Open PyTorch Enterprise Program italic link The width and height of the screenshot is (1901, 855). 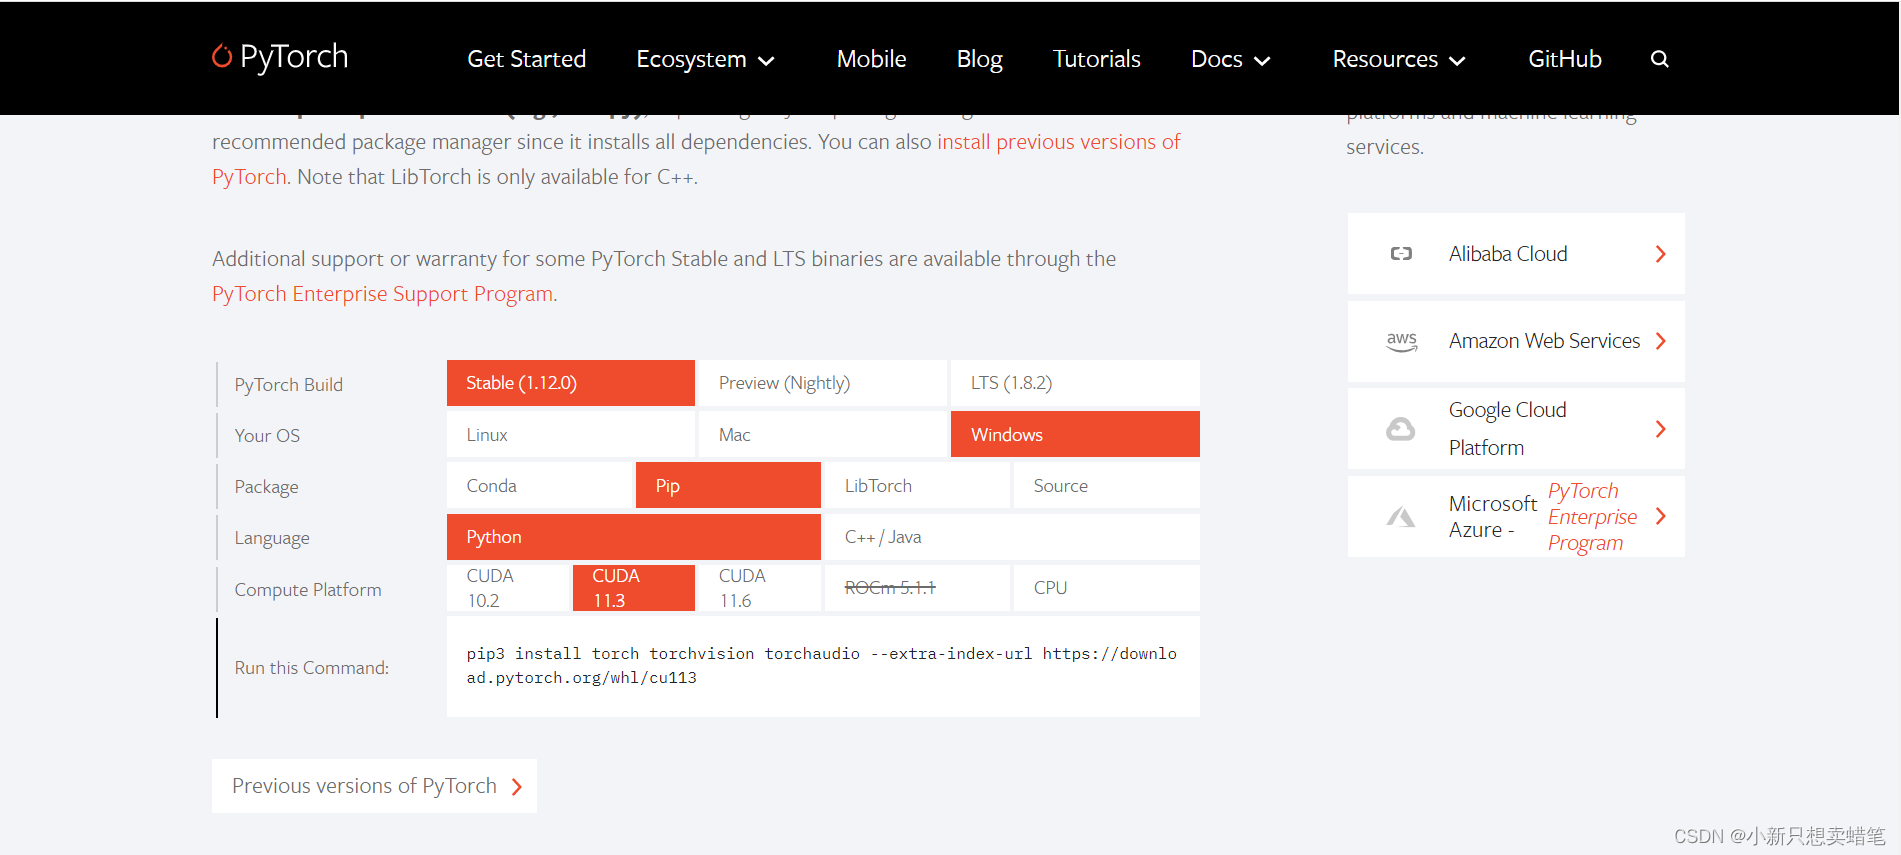1592,517
